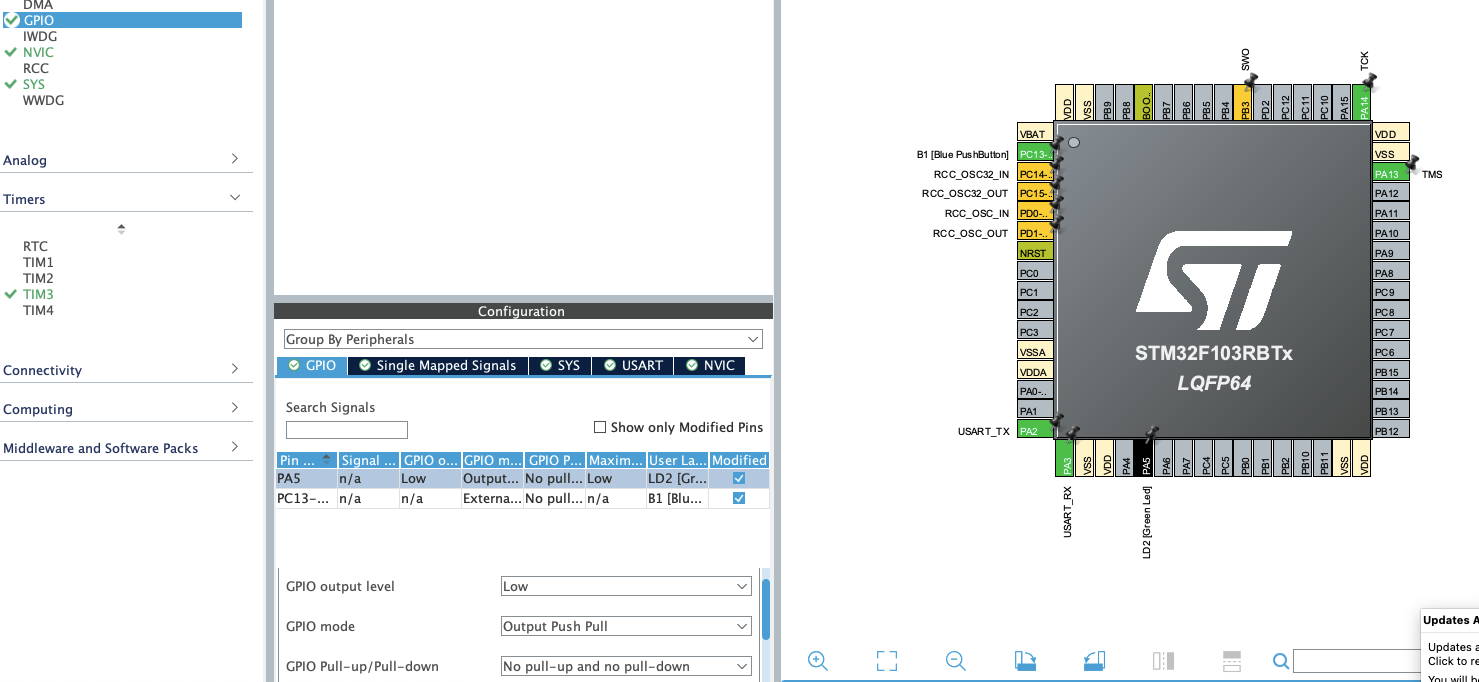Expand Middleware and Software Packs category
The image size is (1479, 682).
pos(235,447)
